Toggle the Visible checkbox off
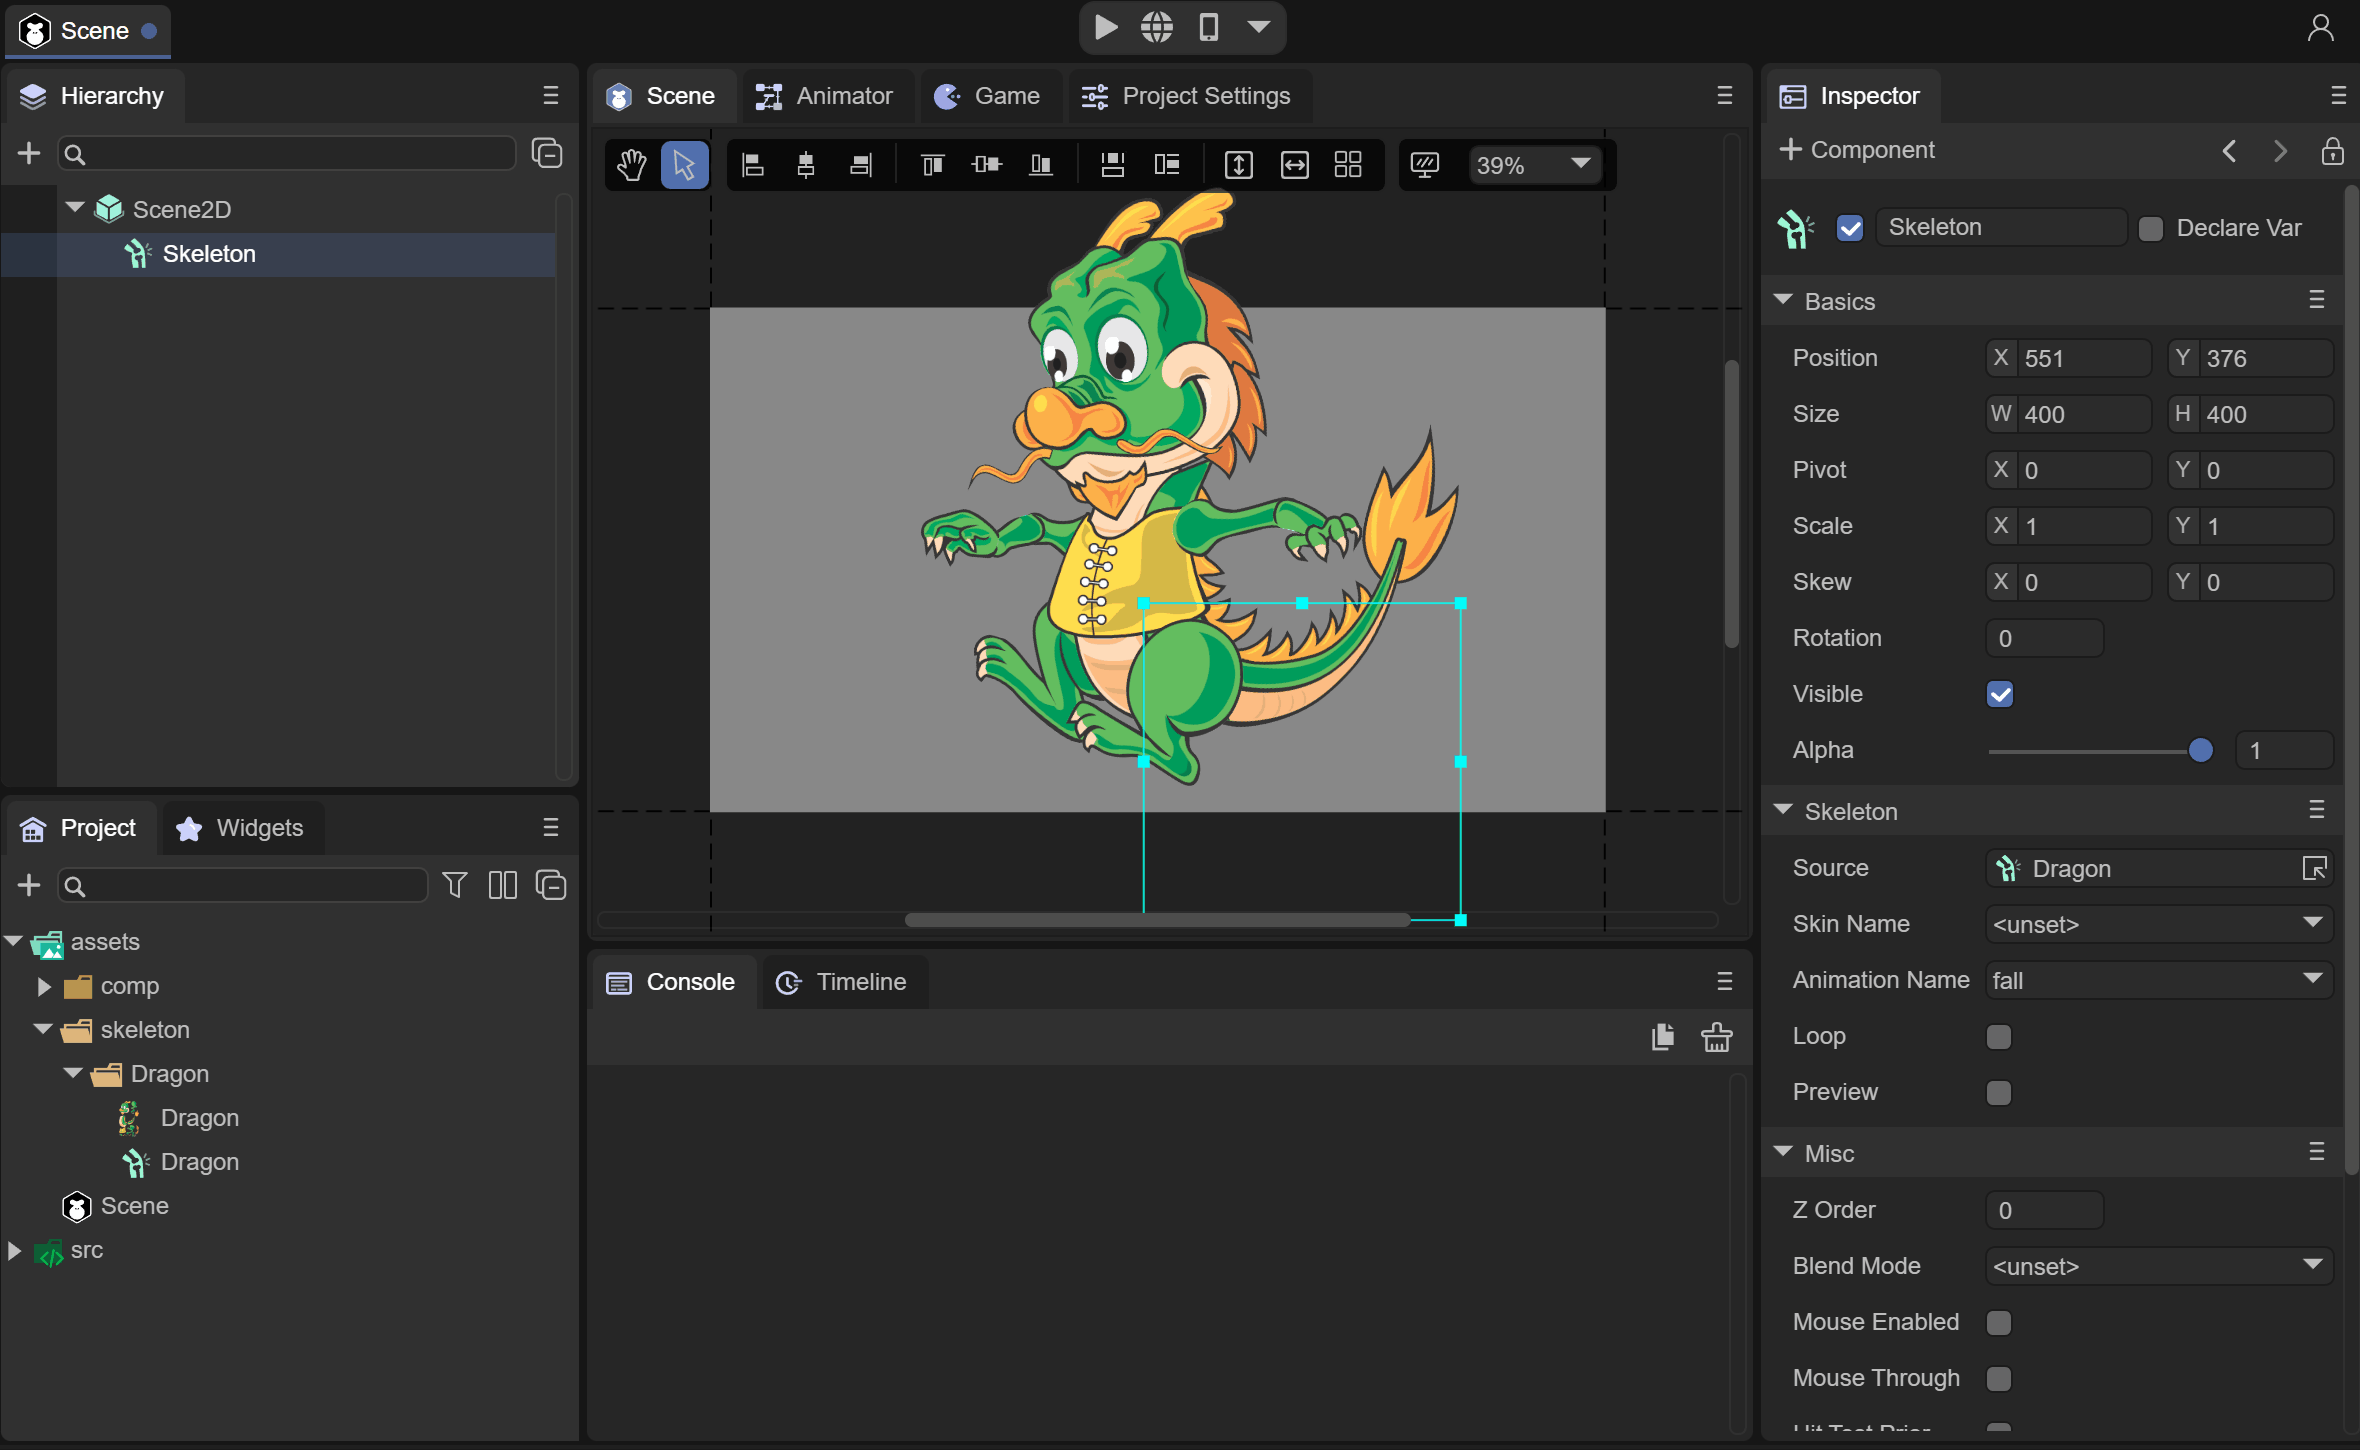The height and width of the screenshot is (1450, 2360). pos(2000,694)
